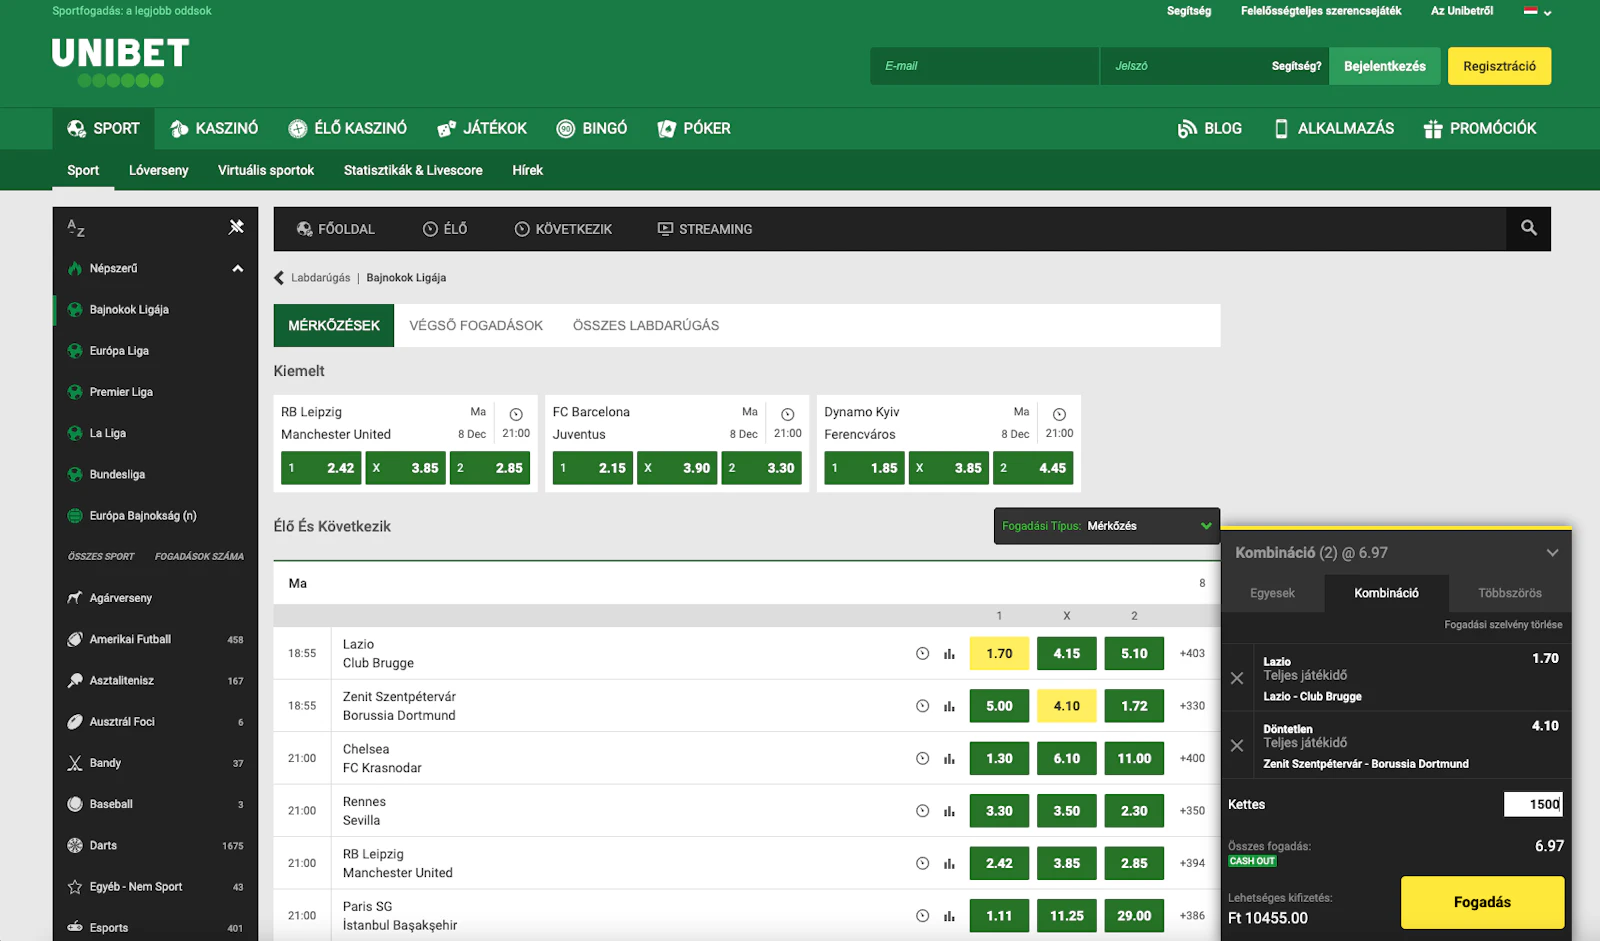Screen dimensions: 1600x941
Task: Remove Lazio bet from the betslip
Action: [1237, 678]
